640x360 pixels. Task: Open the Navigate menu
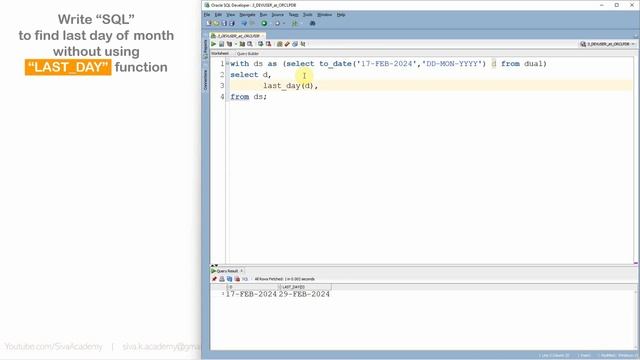(x=247, y=15)
